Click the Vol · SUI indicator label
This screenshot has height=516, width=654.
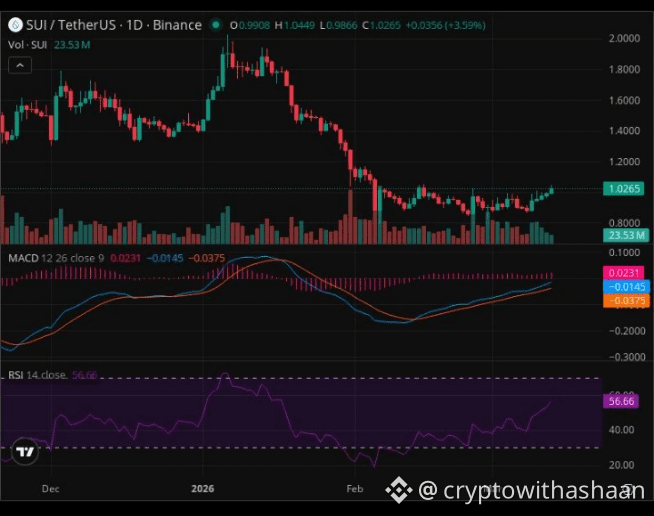[x=28, y=45]
